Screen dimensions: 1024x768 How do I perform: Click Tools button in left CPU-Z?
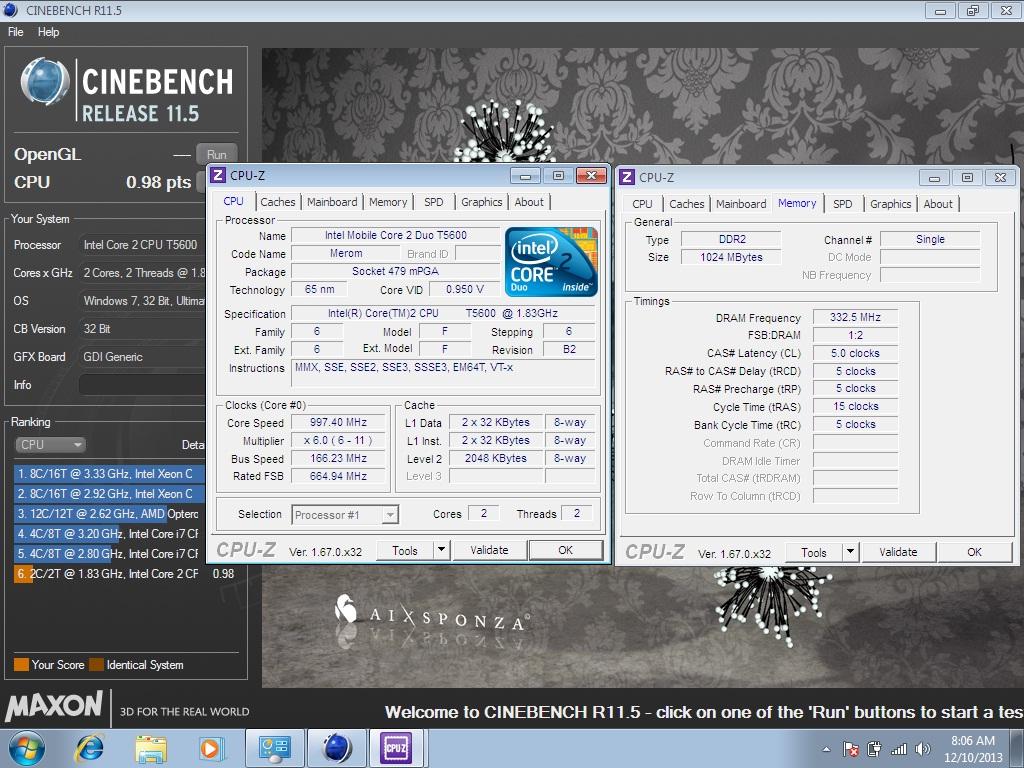pyautogui.click(x=405, y=551)
